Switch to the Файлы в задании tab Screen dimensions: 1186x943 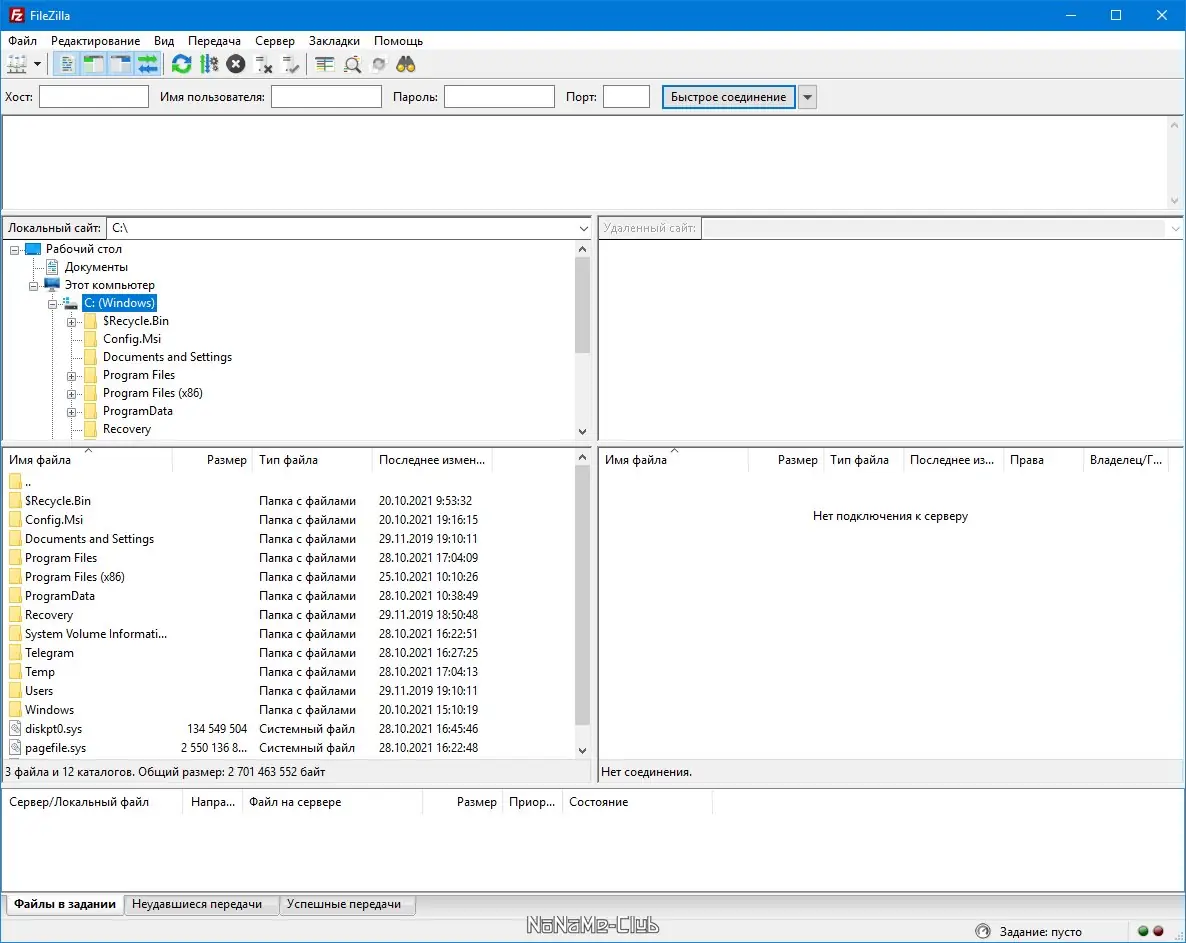(x=65, y=904)
